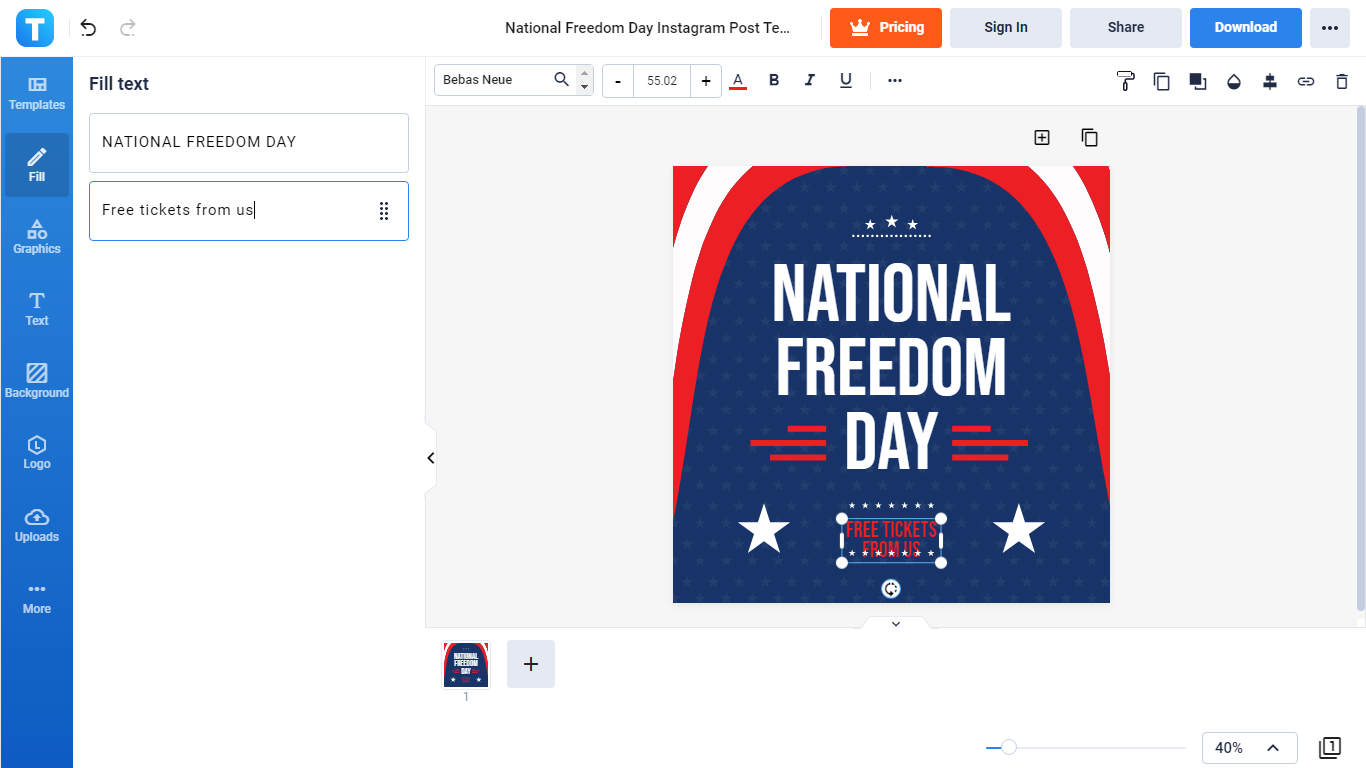This screenshot has height=768, width=1366.
Task: Toggle underline formatting
Action: click(846, 80)
